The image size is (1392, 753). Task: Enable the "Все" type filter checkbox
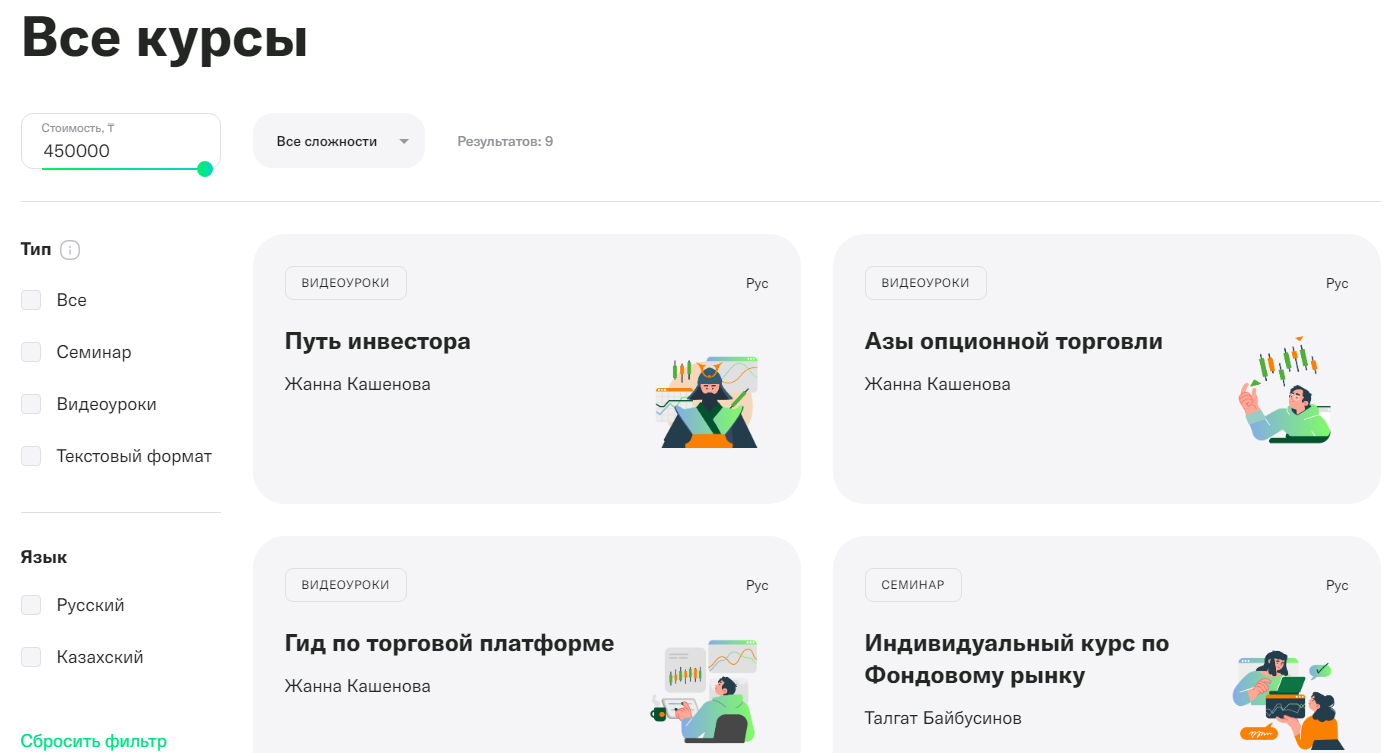coord(31,299)
